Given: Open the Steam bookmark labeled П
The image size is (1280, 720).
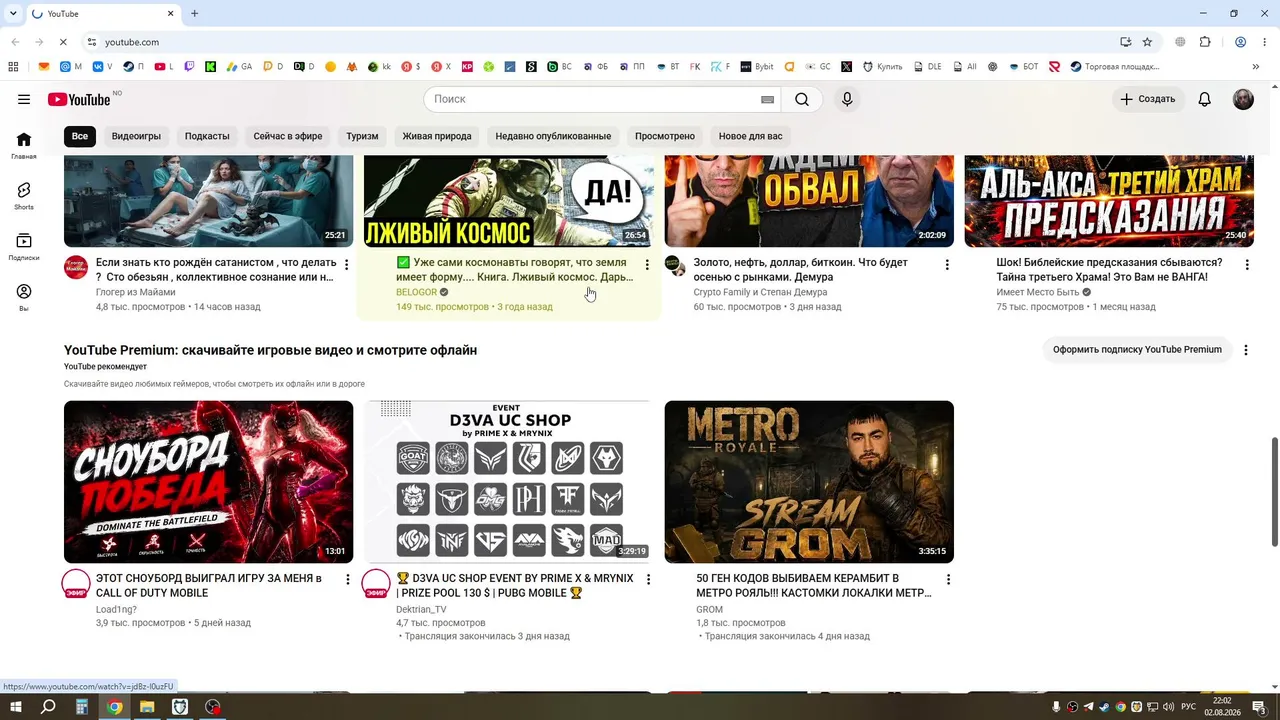Looking at the screenshot, I should (x=134, y=67).
